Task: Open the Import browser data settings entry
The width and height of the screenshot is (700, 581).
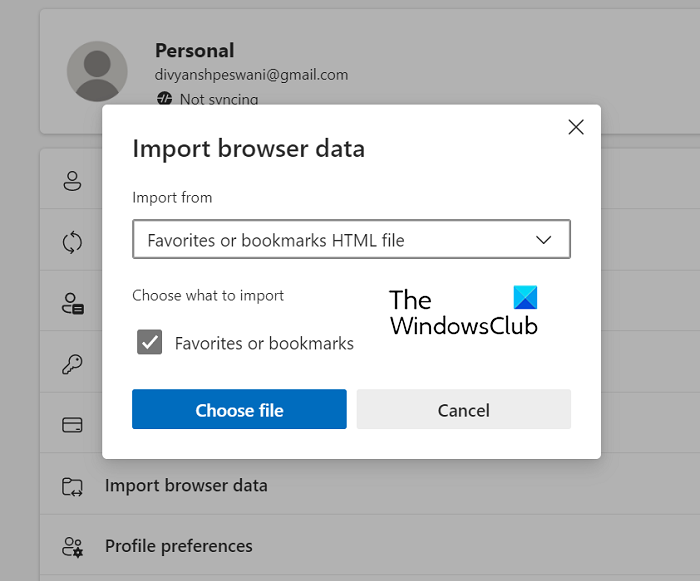Action: coord(186,486)
